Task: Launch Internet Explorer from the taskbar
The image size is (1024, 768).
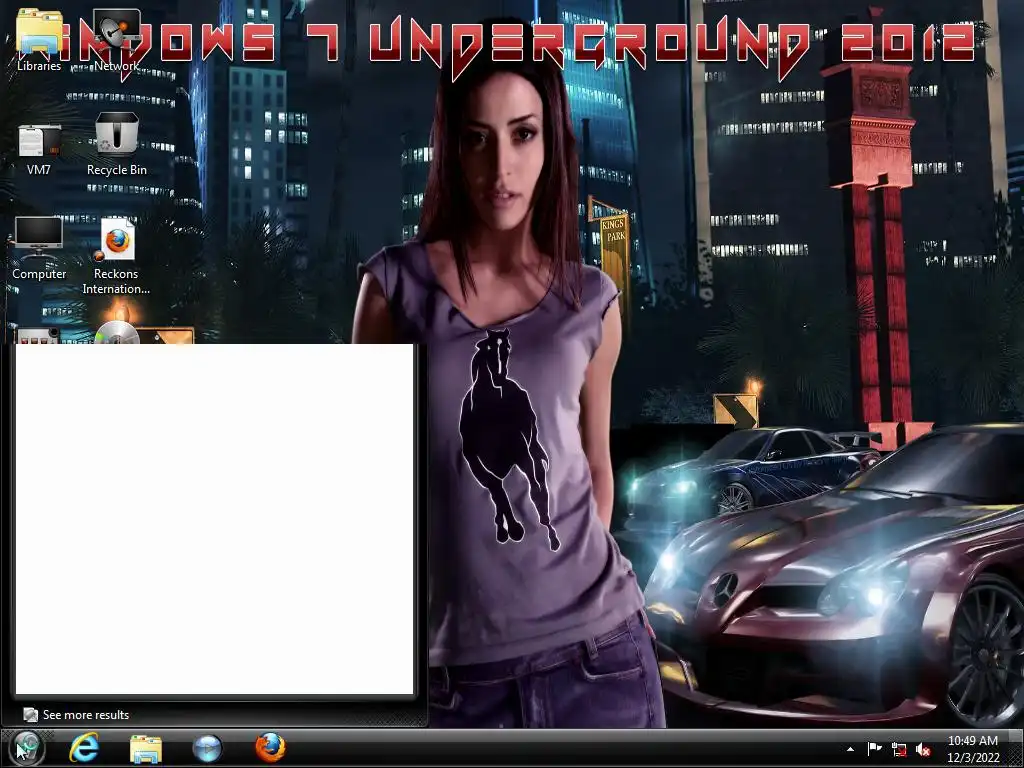Action: tap(84, 748)
